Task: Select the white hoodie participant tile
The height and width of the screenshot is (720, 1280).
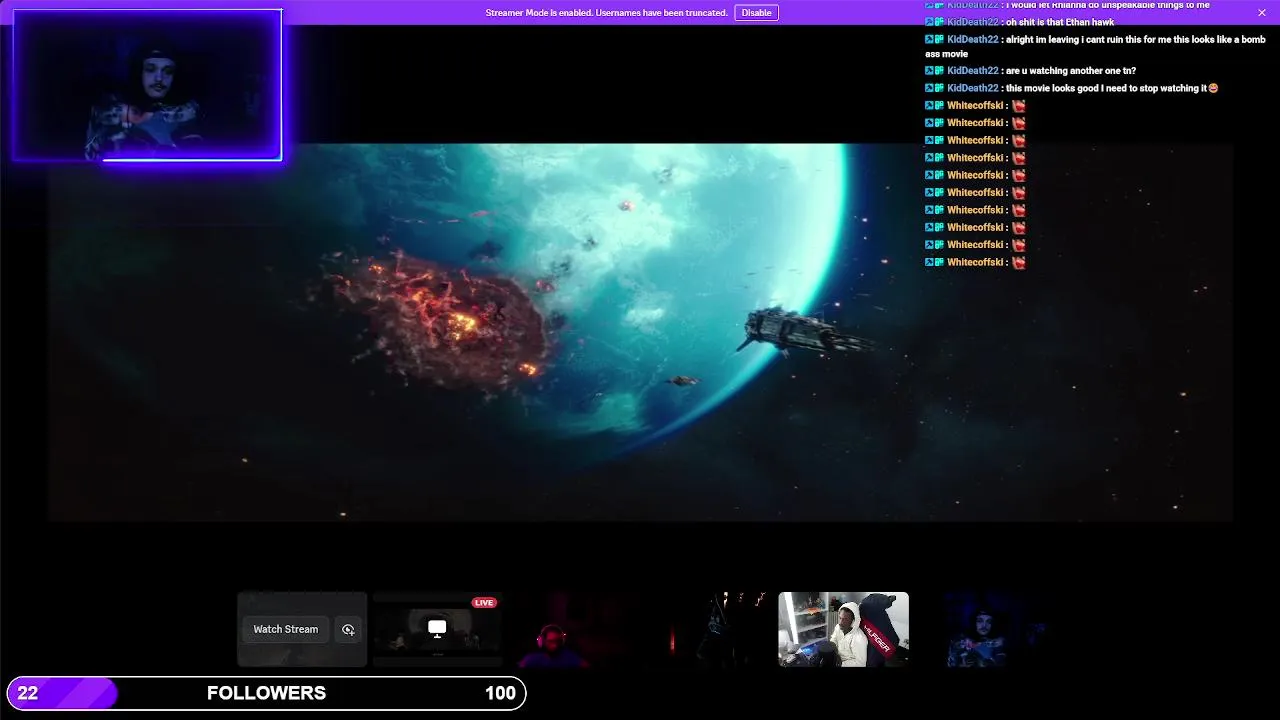Action: coord(844,629)
